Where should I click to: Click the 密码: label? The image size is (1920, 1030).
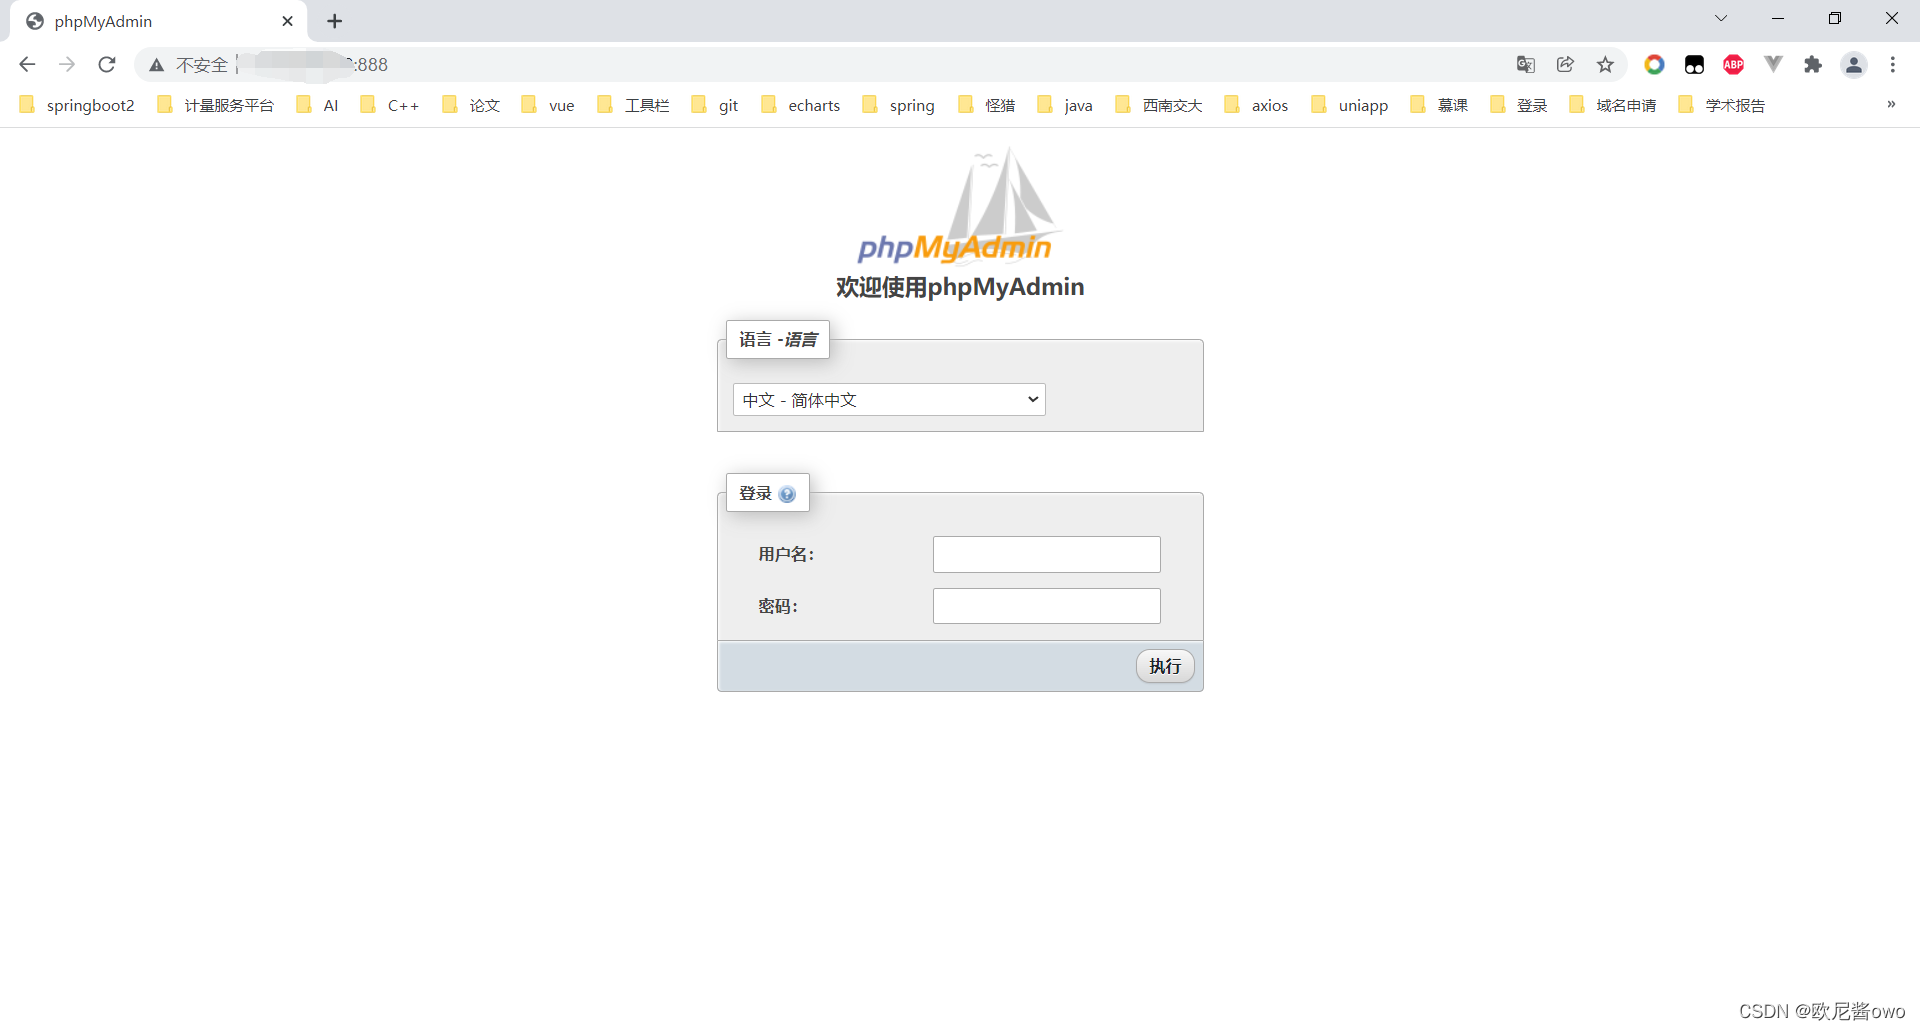click(778, 606)
